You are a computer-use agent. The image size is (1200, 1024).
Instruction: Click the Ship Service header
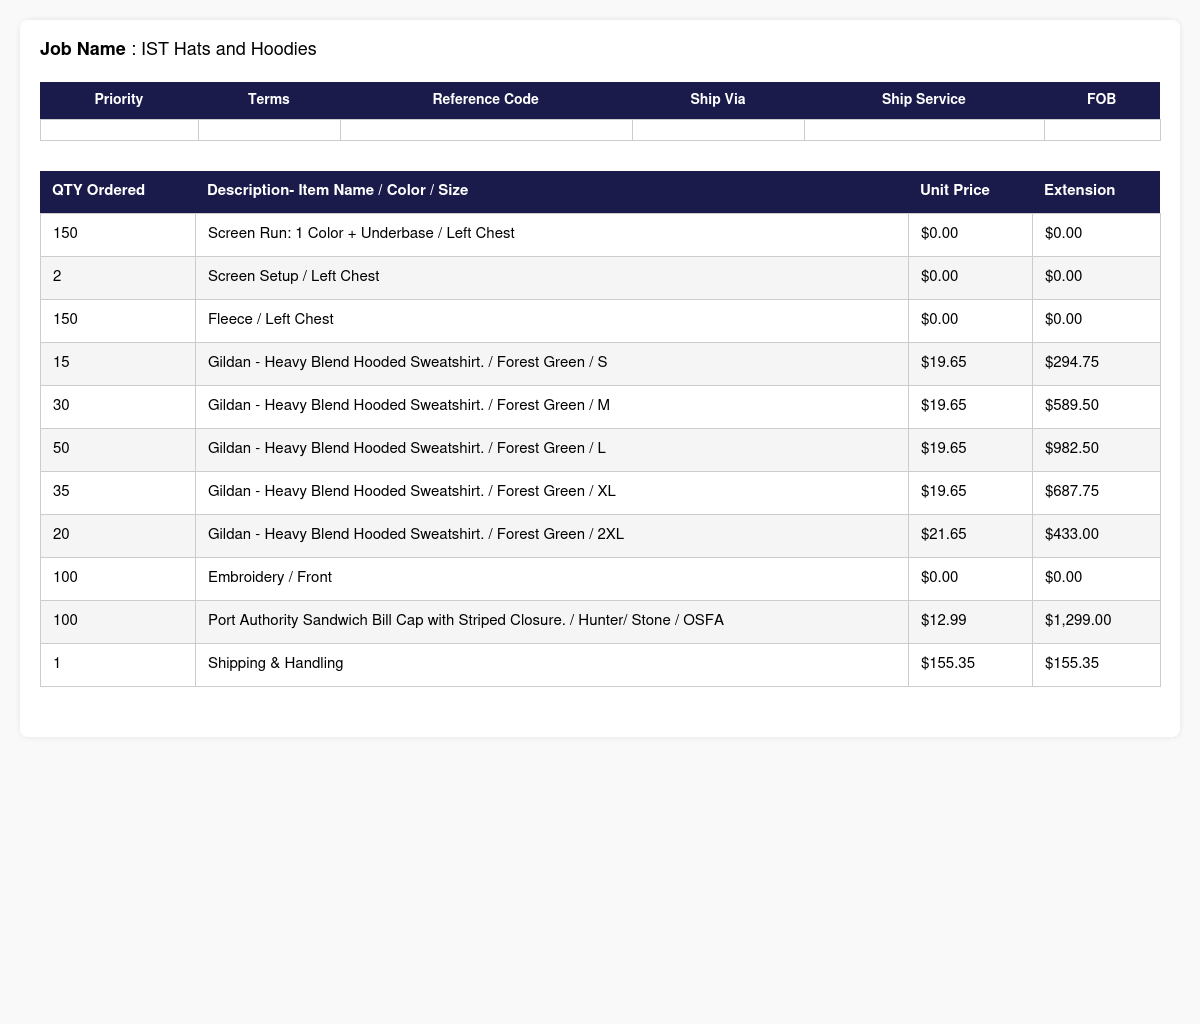click(924, 100)
